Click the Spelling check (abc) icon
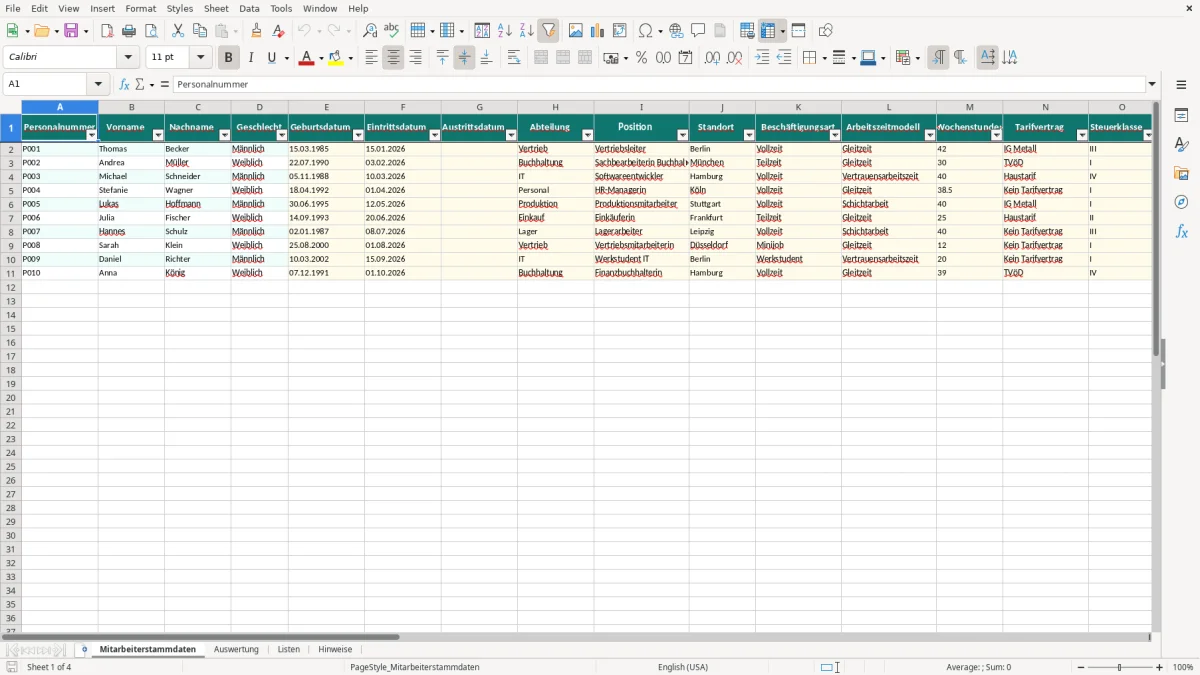1200x675 pixels. [x=392, y=31]
